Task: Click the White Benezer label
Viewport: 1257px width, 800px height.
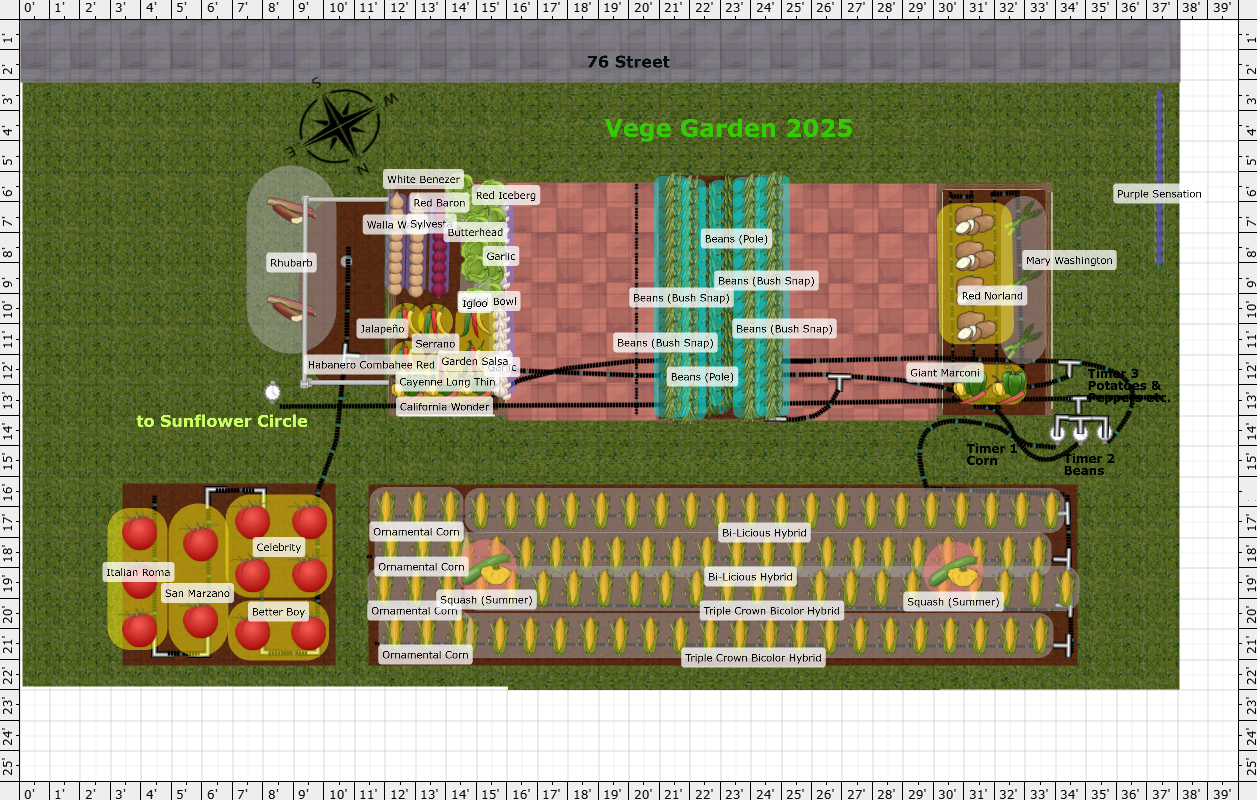Action: (423, 180)
